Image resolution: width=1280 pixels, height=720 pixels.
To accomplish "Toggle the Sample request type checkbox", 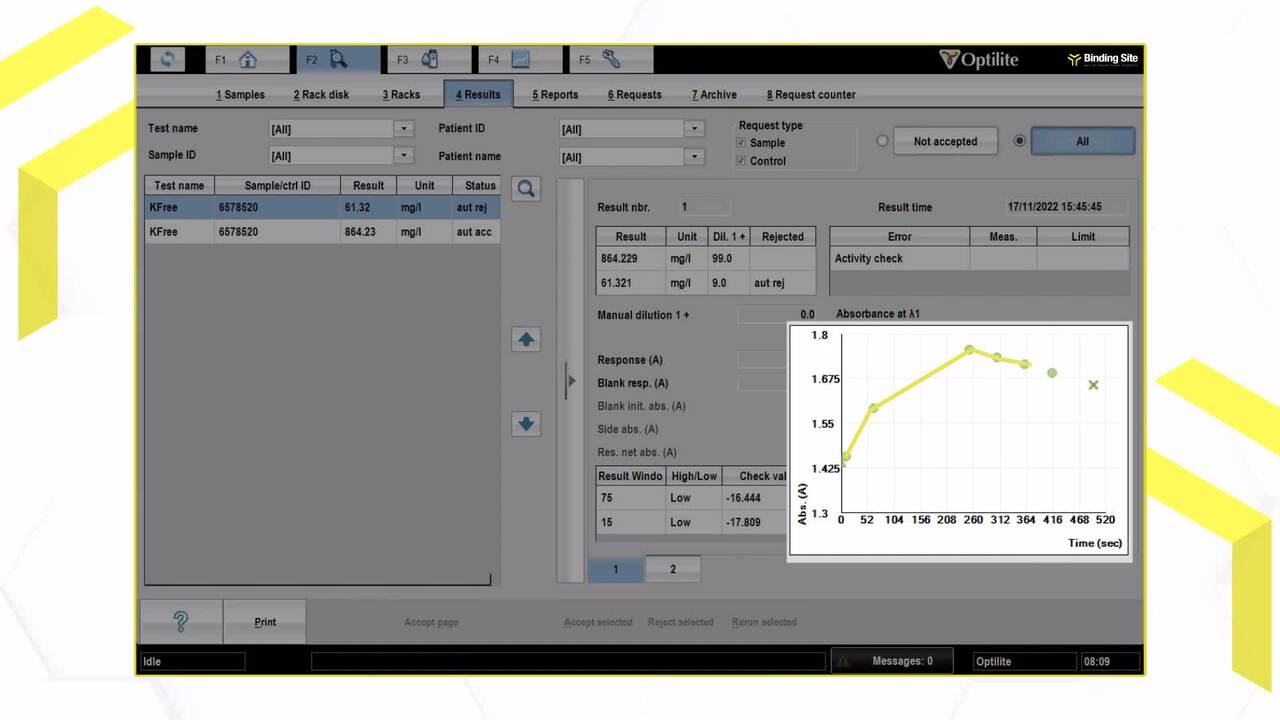I will [x=741, y=143].
